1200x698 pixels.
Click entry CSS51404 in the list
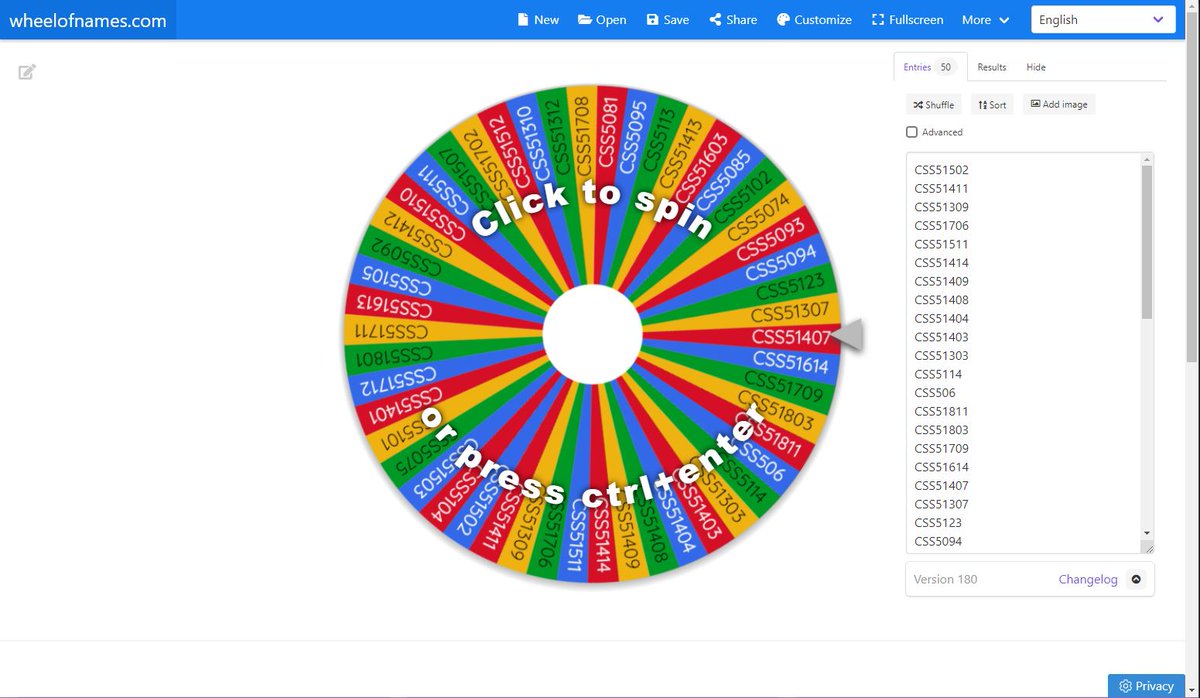[x=941, y=318]
